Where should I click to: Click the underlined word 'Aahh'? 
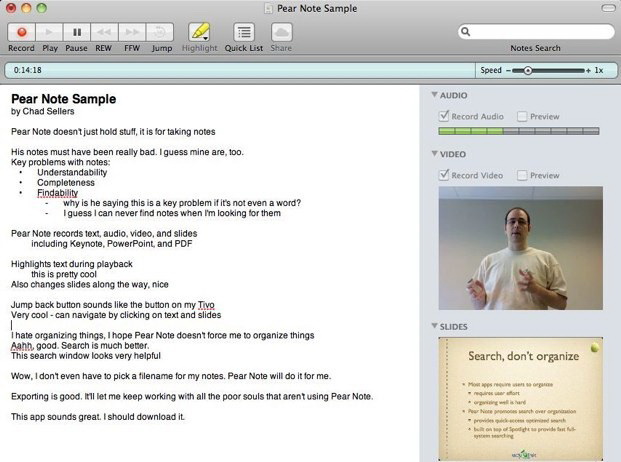(21, 346)
